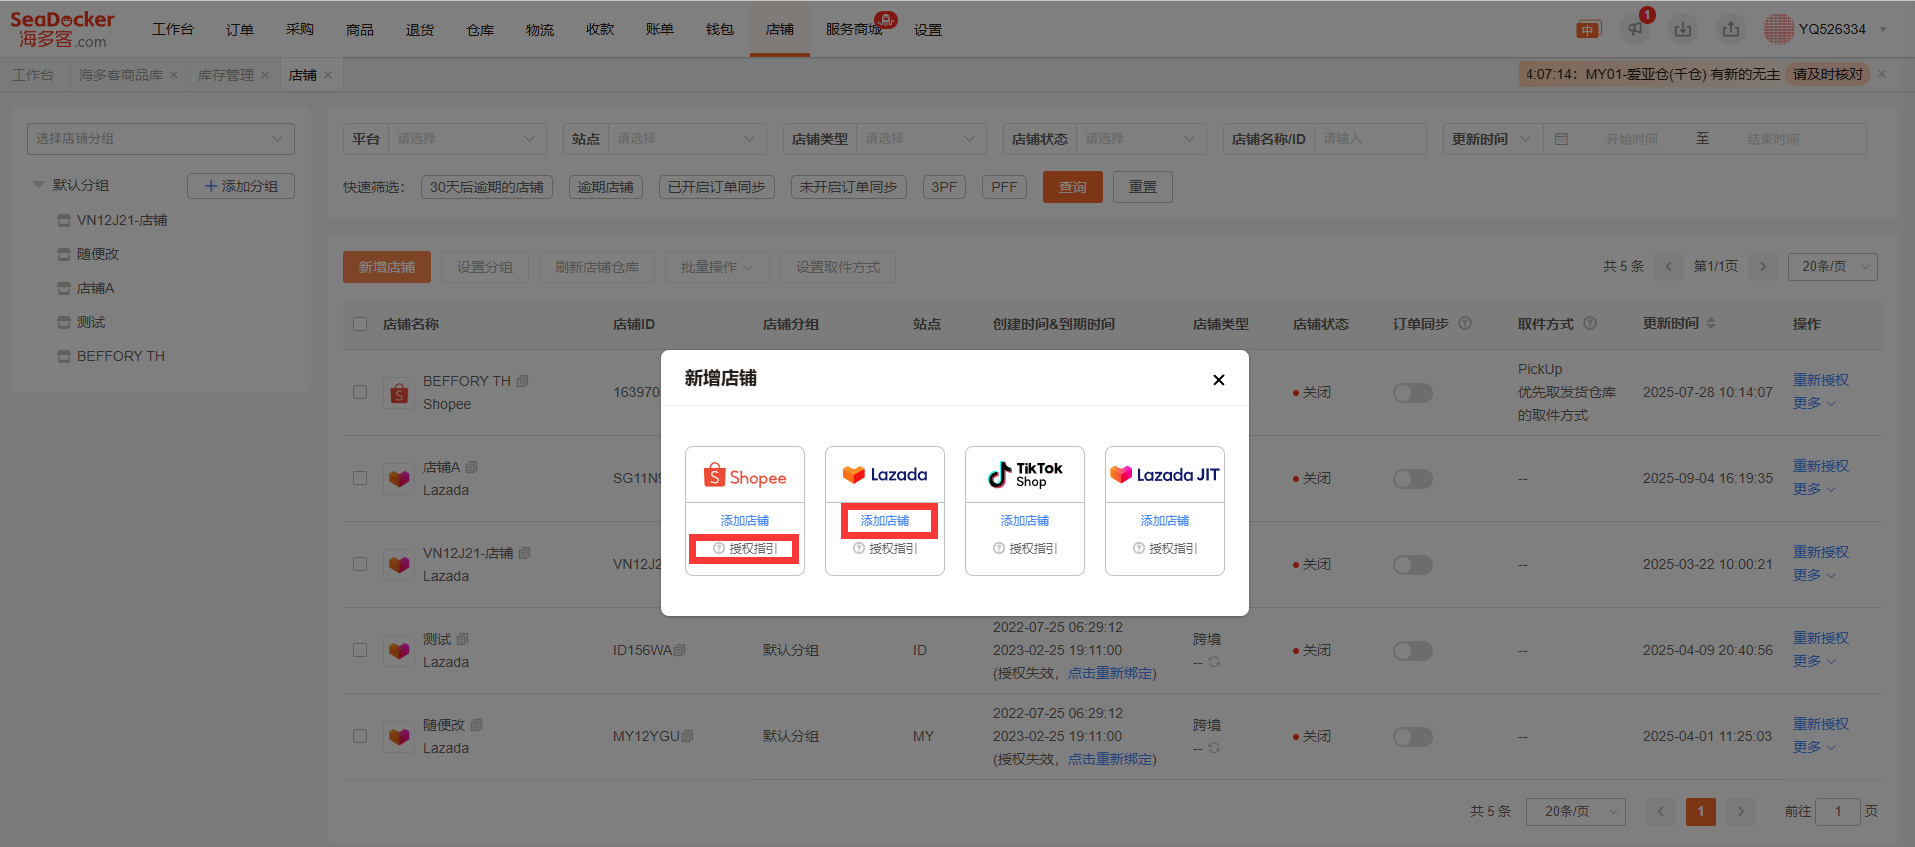Click the Lazada JIT logo

(1165, 475)
